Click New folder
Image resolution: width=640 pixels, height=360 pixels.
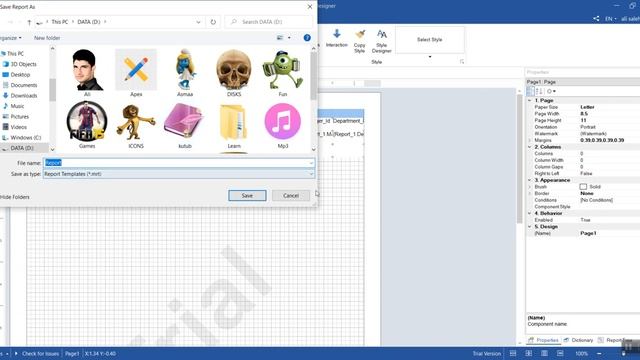[47, 38]
